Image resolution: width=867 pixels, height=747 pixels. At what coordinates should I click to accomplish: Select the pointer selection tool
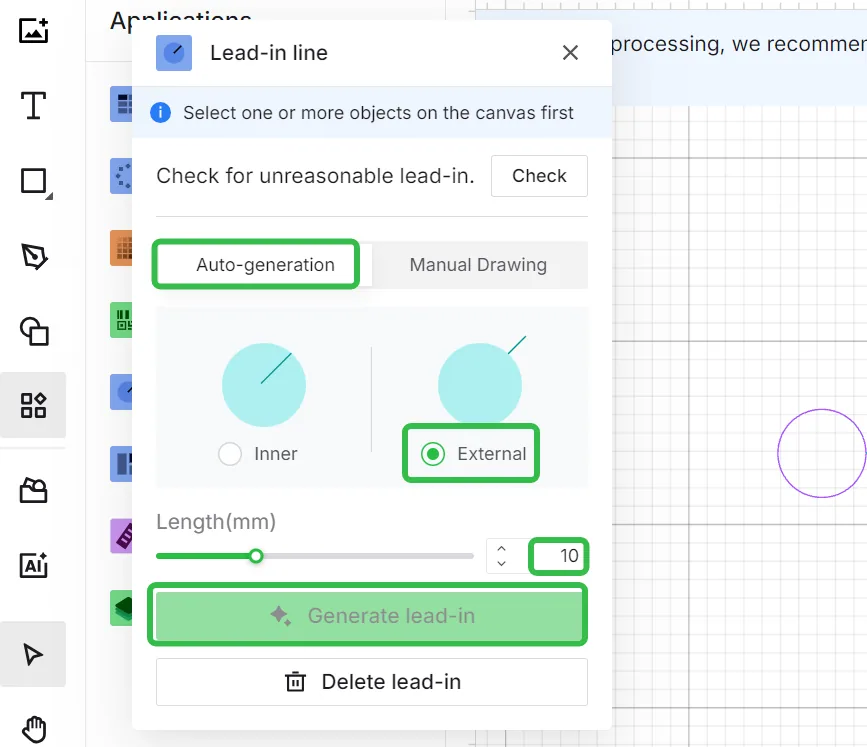[x=33, y=655]
